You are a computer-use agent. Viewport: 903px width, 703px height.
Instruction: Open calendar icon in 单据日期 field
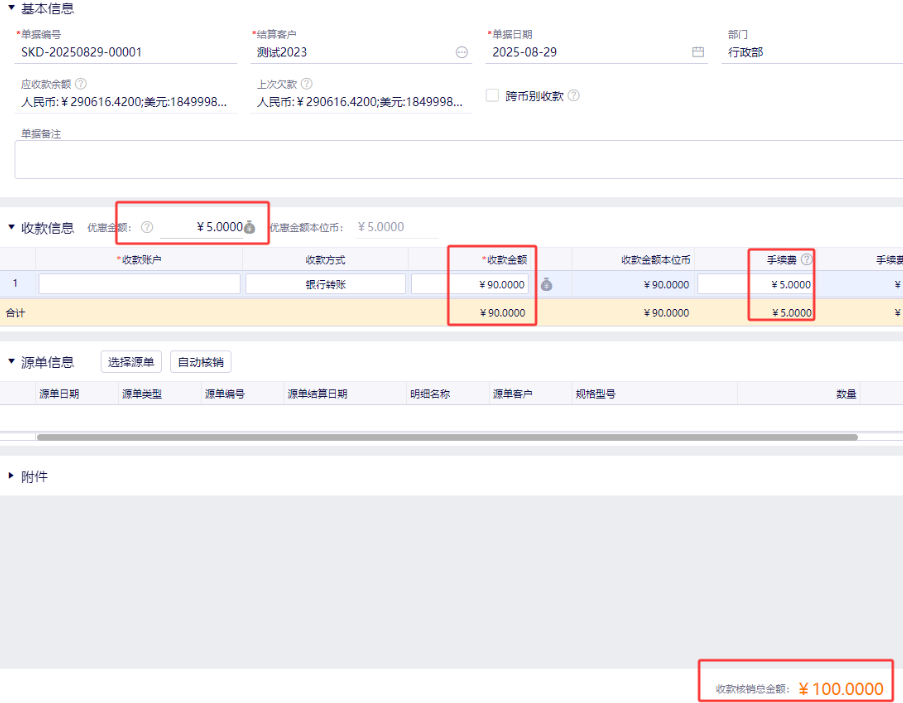point(697,52)
